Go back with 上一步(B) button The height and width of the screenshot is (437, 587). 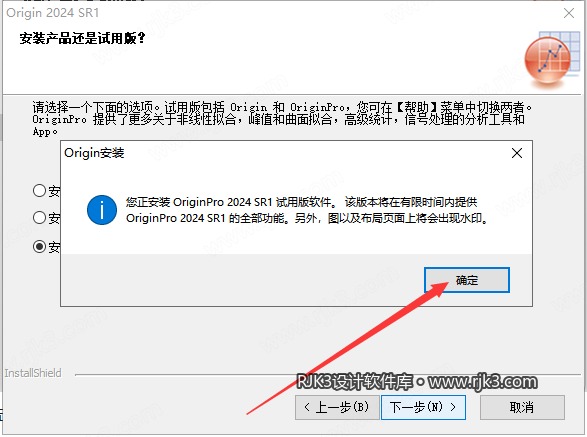point(337,407)
